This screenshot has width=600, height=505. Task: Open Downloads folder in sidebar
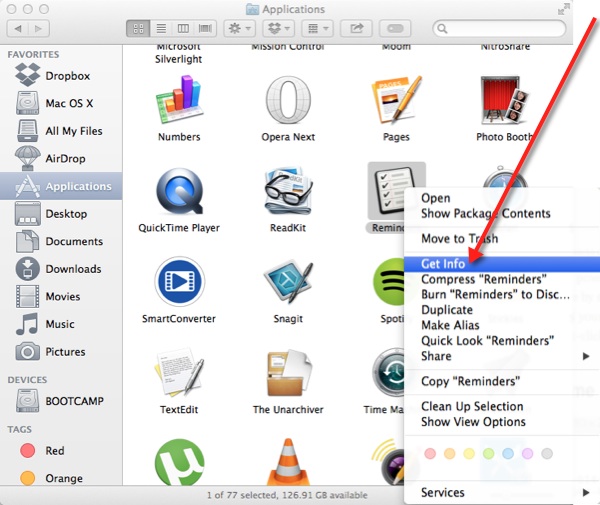pyautogui.click(x=61, y=269)
